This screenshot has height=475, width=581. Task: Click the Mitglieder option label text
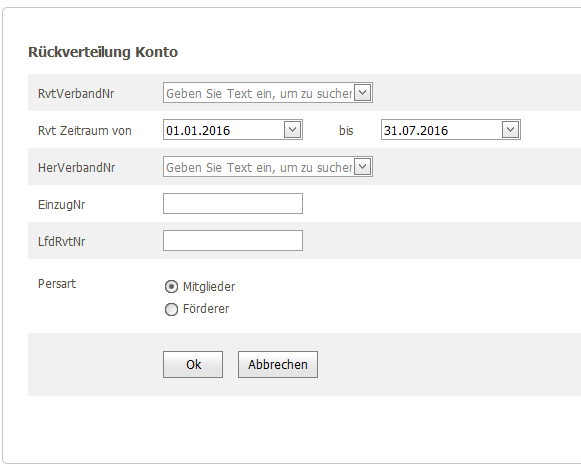(209, 287)
